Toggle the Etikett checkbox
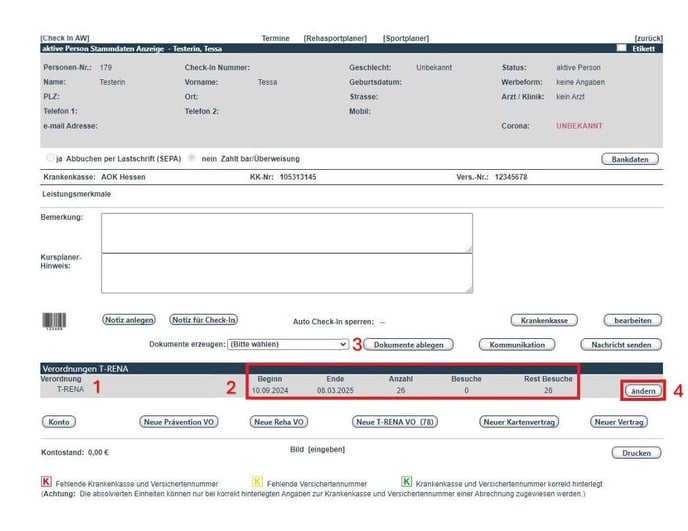 tap(622, 47)
